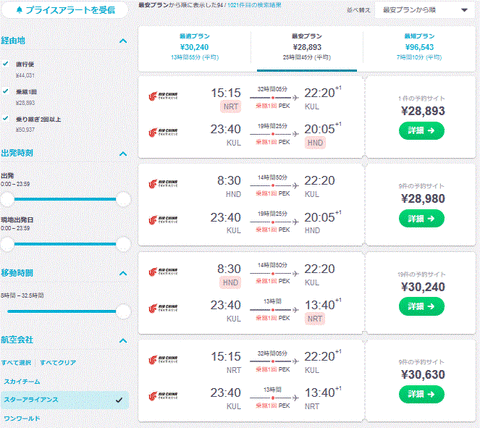Image resolution: width=480 pixels, height=428 pixels.
Task: Click the 移動時間 duration slider handle
Action: coord(123,311)
